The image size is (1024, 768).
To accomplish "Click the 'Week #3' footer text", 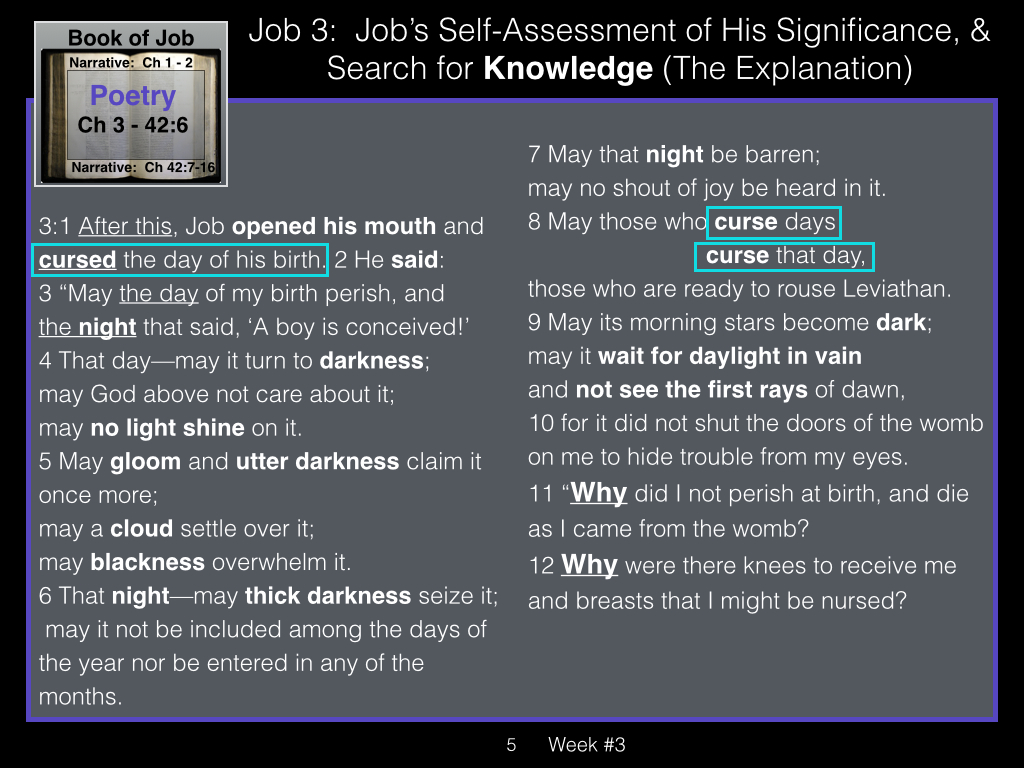I will coord(586,744).
